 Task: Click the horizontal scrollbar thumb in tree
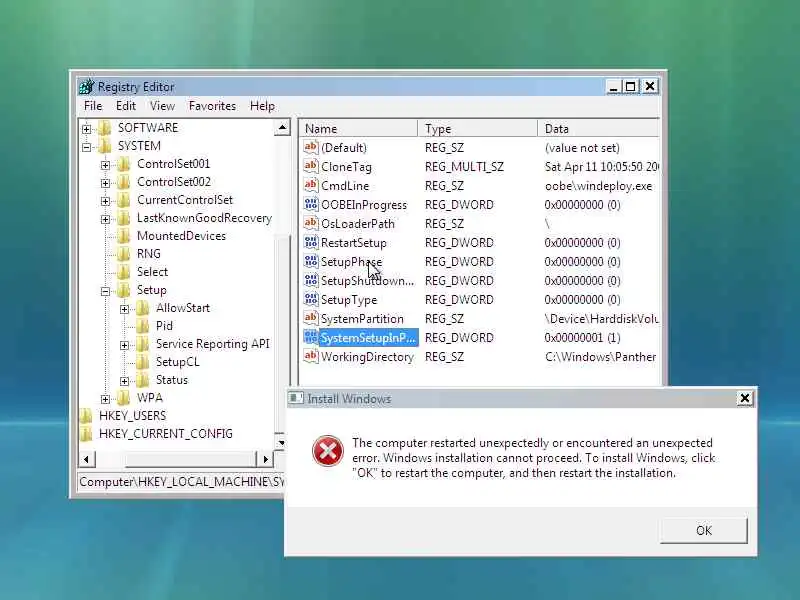click(x=190, y=459)
